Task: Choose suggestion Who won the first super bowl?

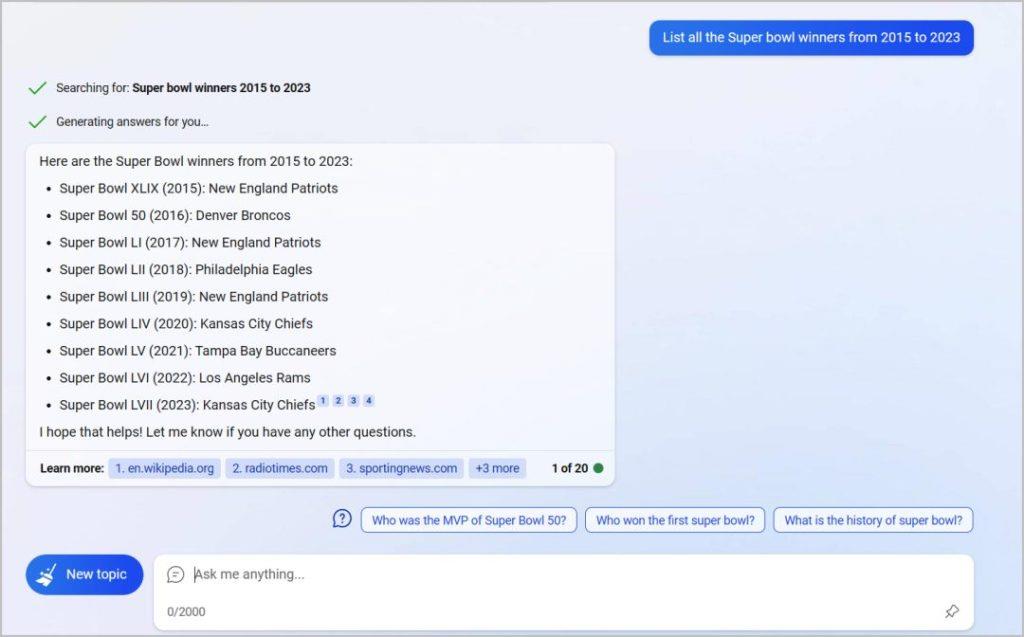Action: (675, 520)
